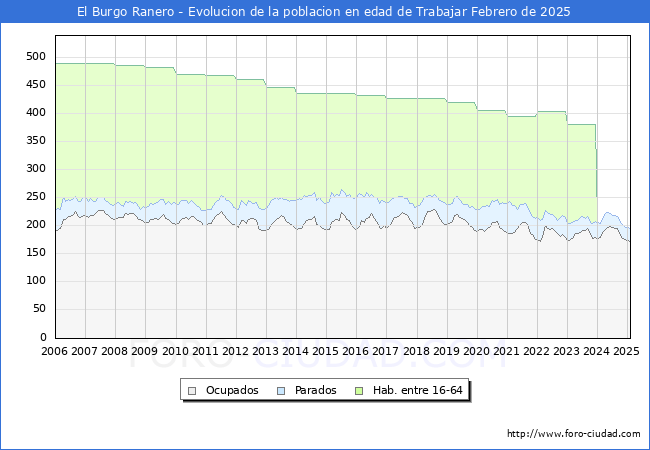
Task: Click the 2025 x-axis label
Action: [626, 351]
